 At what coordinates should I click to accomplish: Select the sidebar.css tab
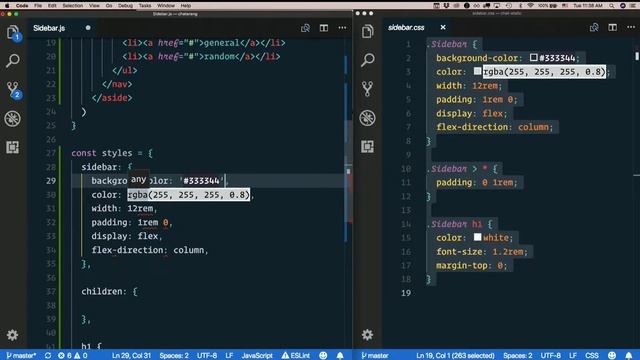[406, 27]
